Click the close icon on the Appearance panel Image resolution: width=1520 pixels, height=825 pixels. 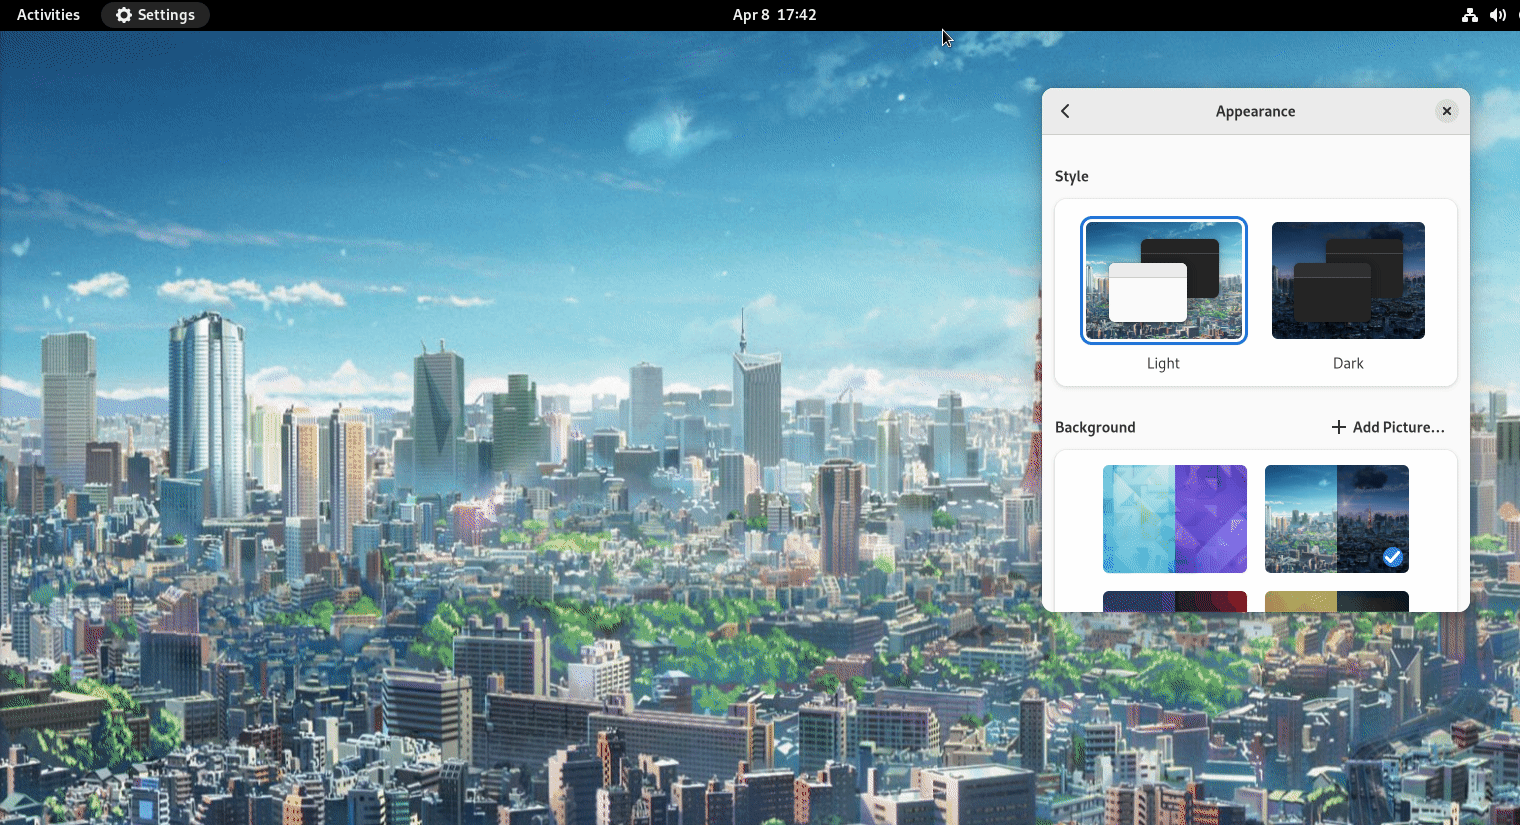tap(1447, 111)
